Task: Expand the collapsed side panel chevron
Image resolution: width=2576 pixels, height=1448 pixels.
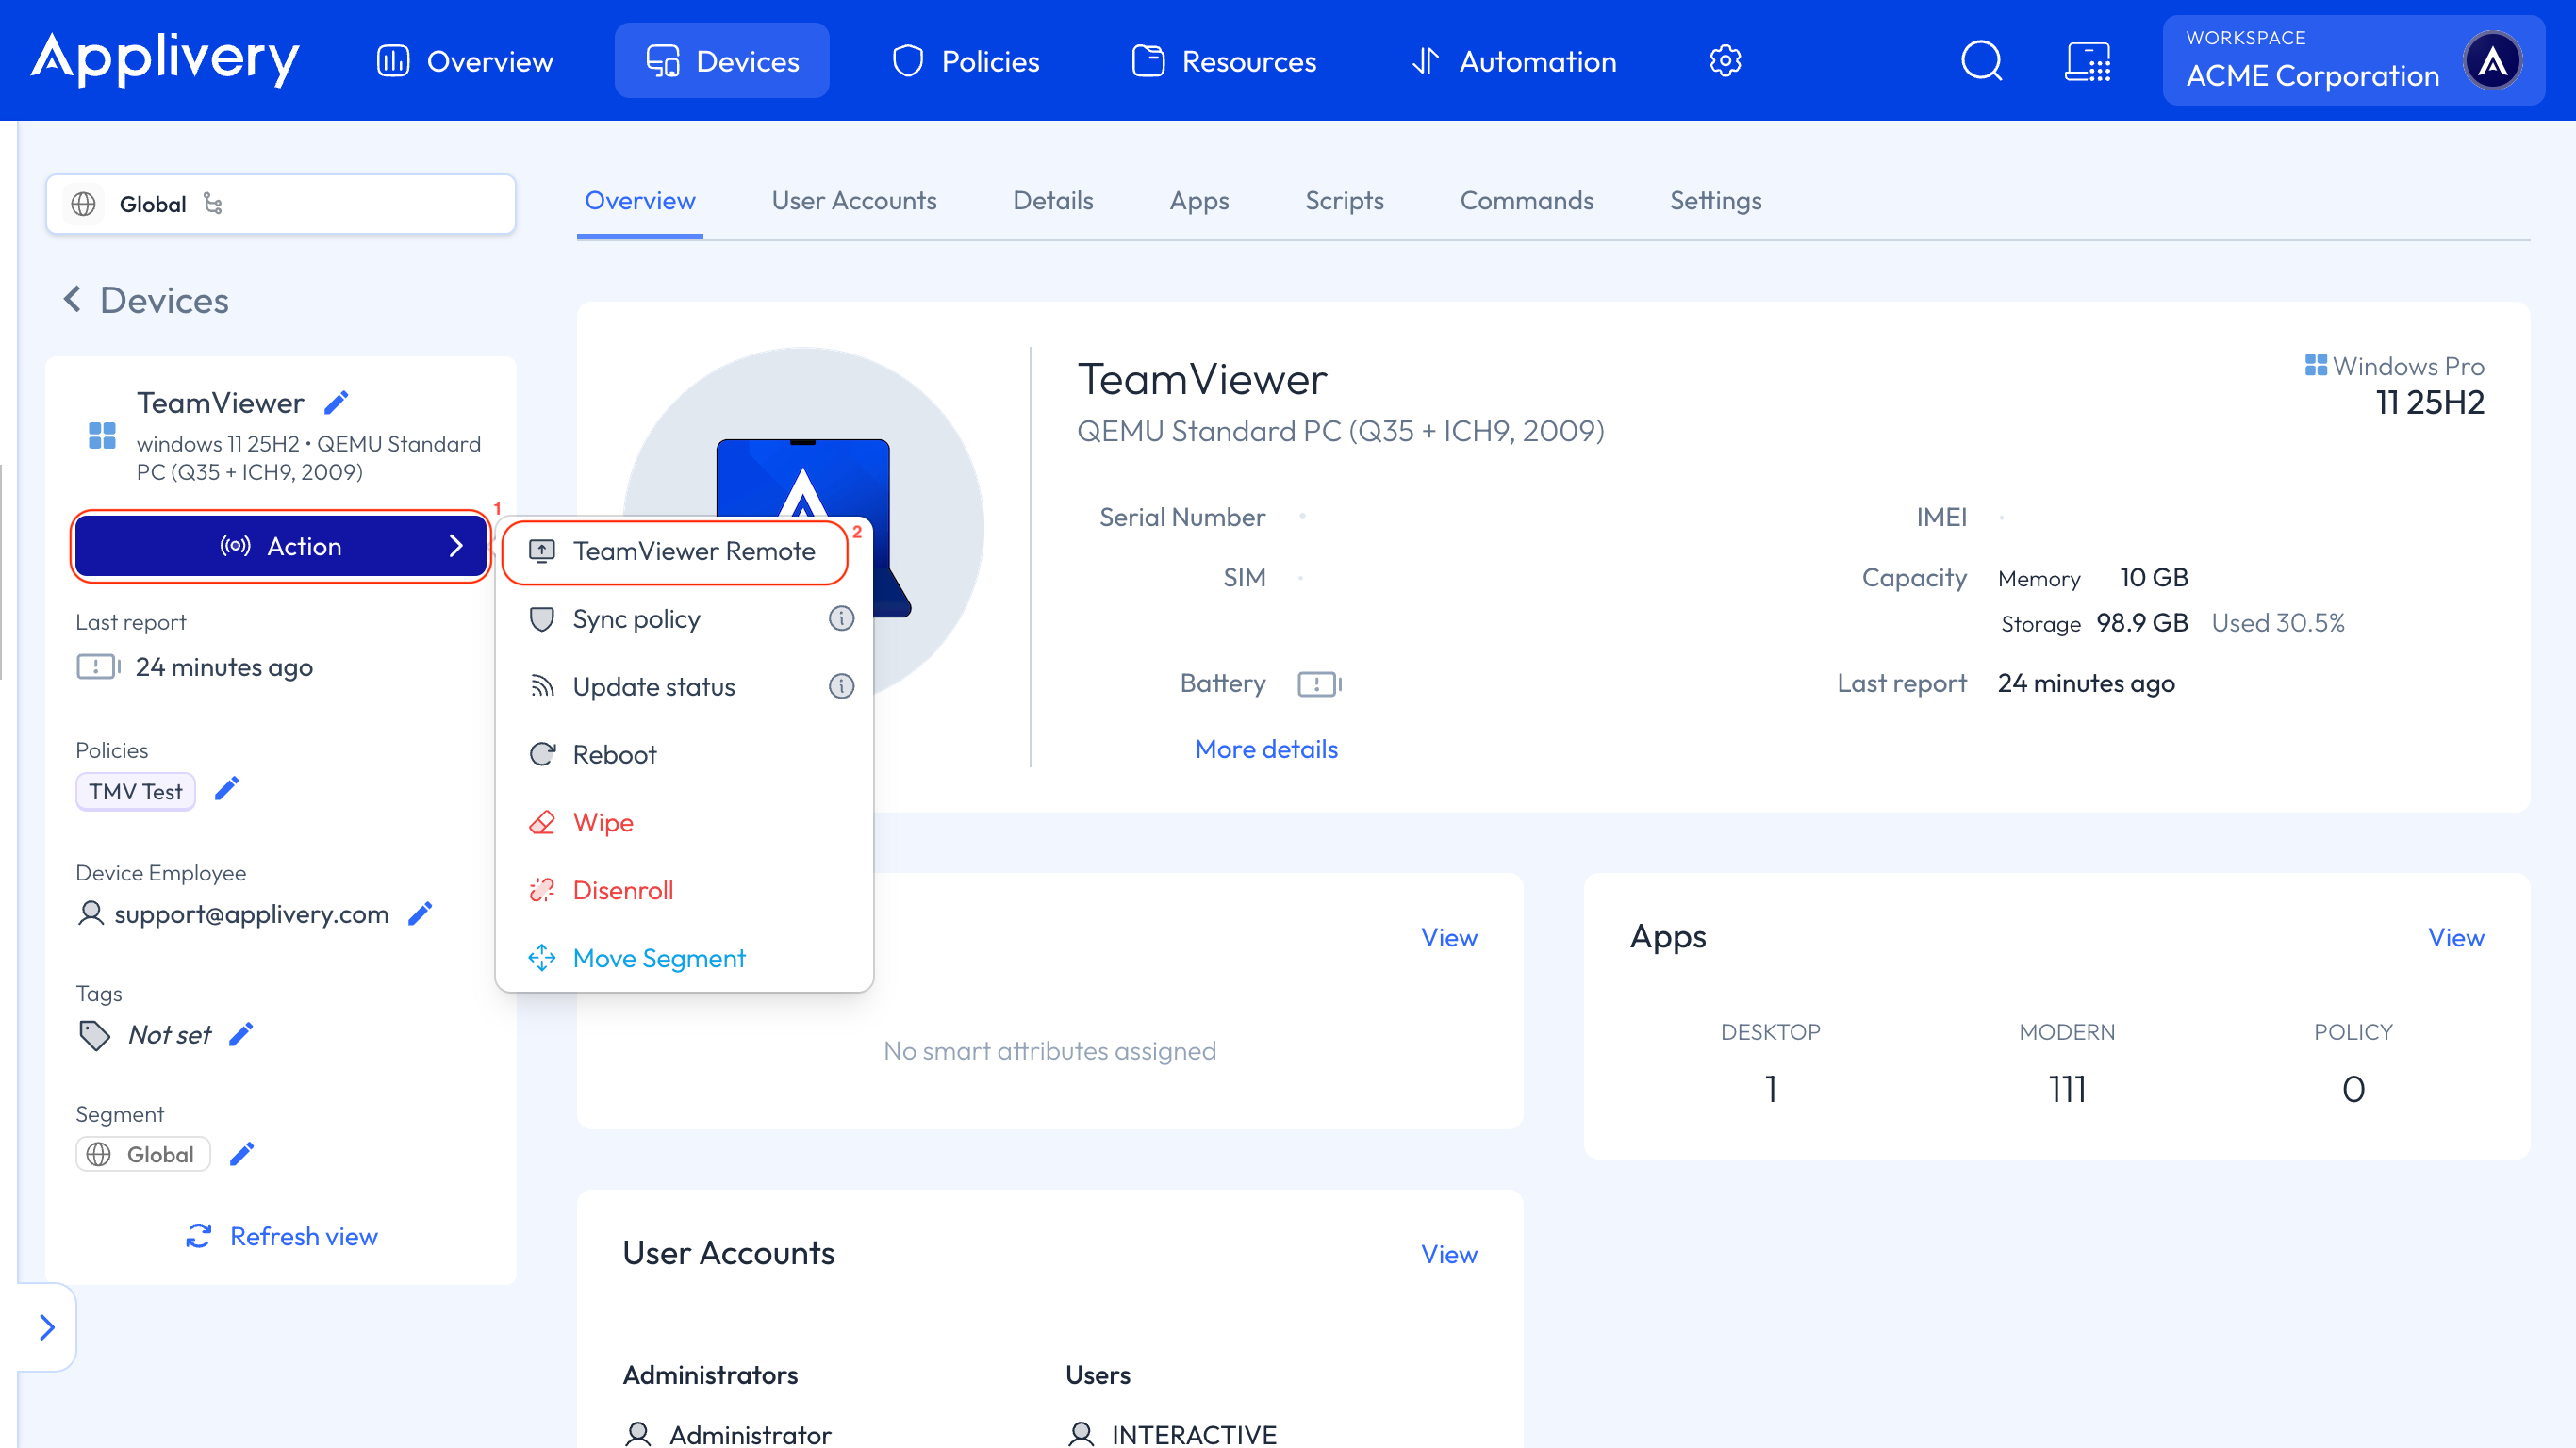Action: [x=47, y=1327]
